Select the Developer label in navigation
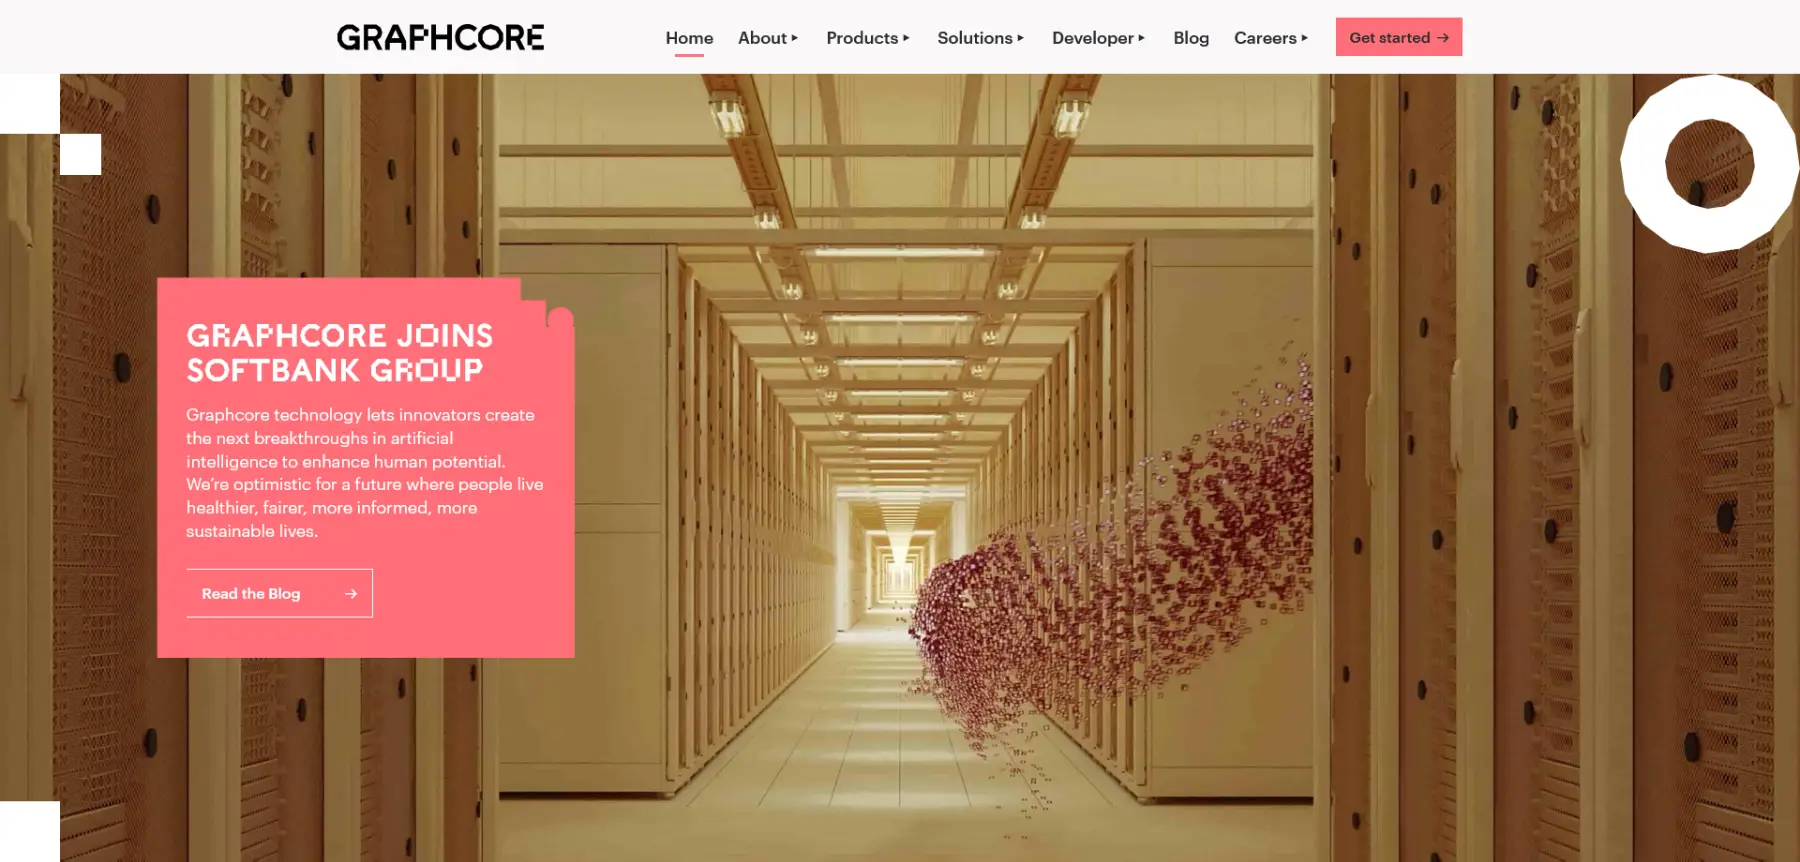The image size is (1800, 862). 1092,38
